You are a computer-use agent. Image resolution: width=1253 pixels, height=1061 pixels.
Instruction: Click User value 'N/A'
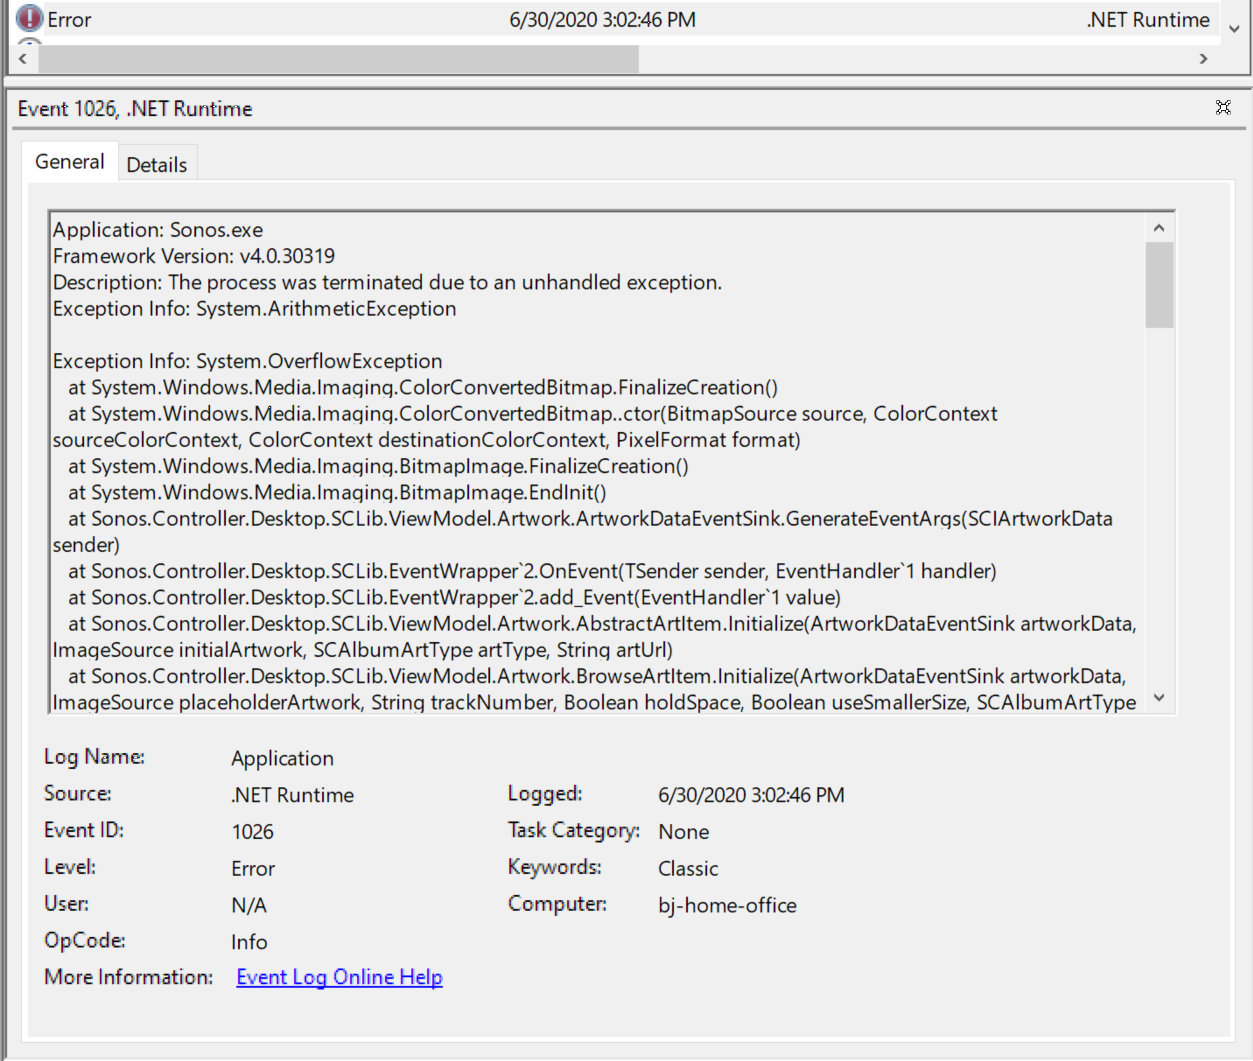click(249, 905)
